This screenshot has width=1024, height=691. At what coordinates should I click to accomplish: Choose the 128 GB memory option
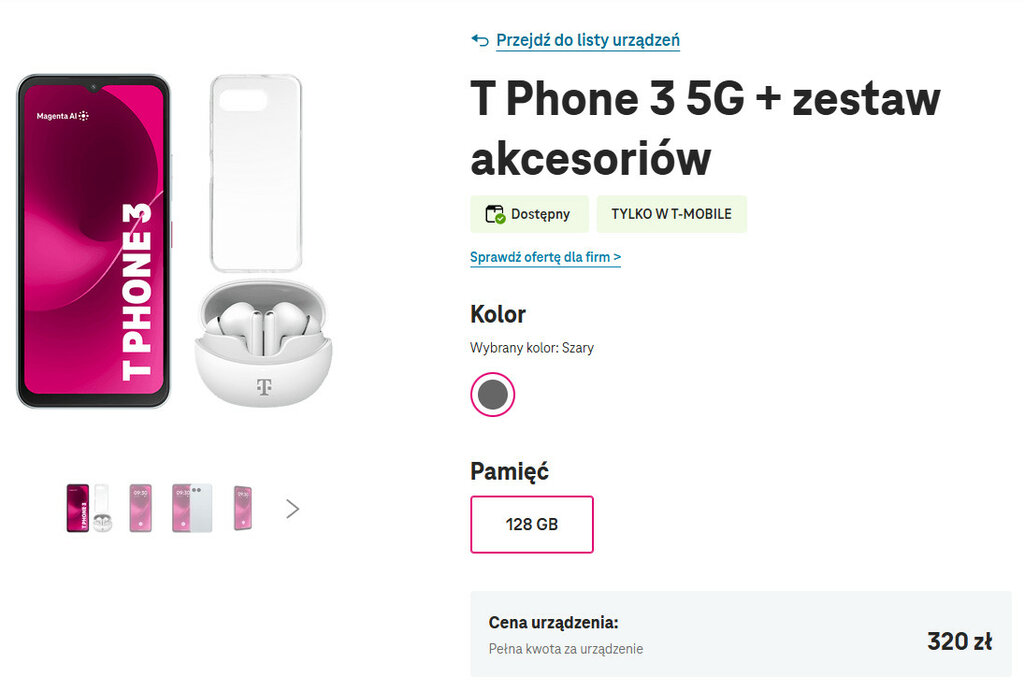click(x=532, y=524)
